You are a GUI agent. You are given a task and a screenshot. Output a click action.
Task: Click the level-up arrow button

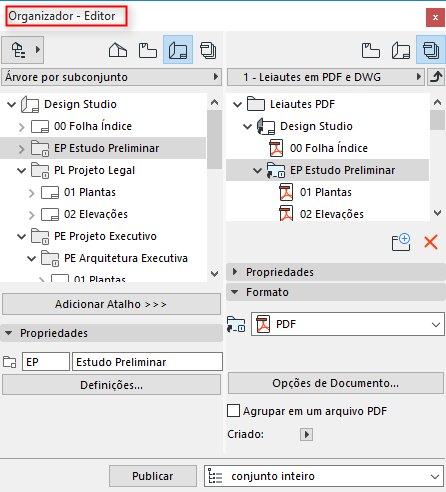tap(436, 77)
